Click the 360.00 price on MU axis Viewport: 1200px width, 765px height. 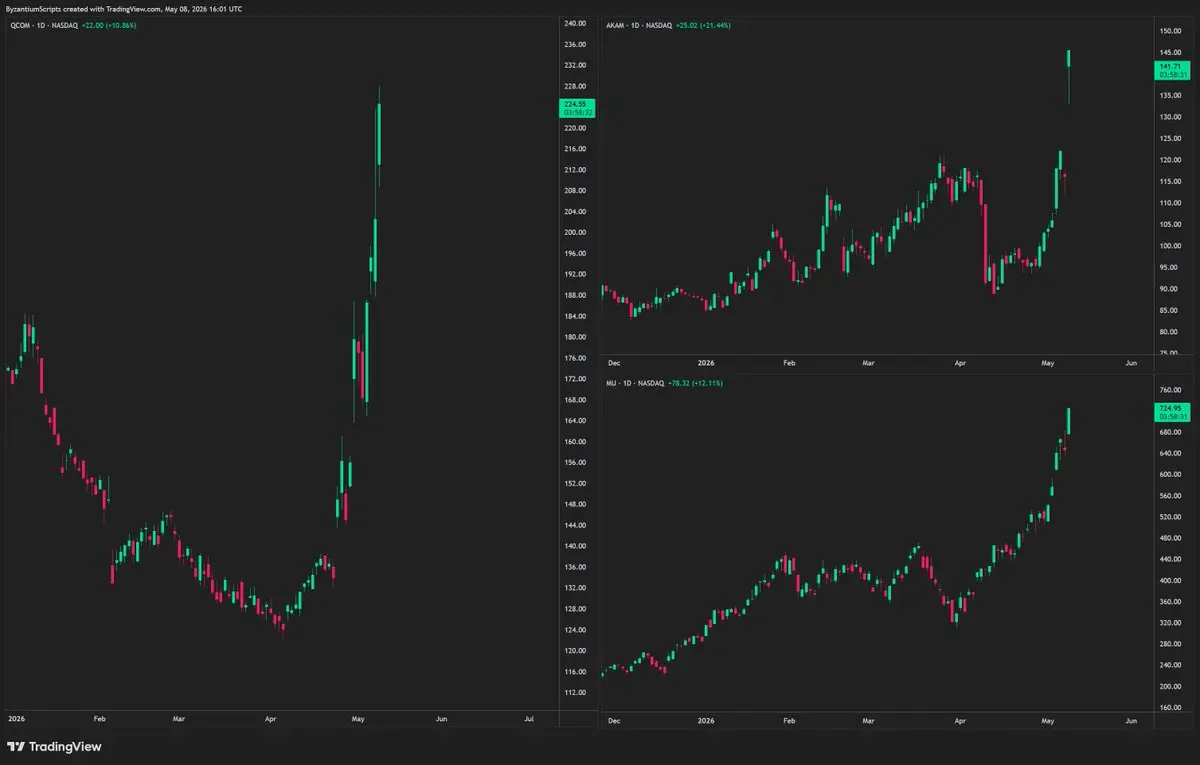(x=1169, y=601)
